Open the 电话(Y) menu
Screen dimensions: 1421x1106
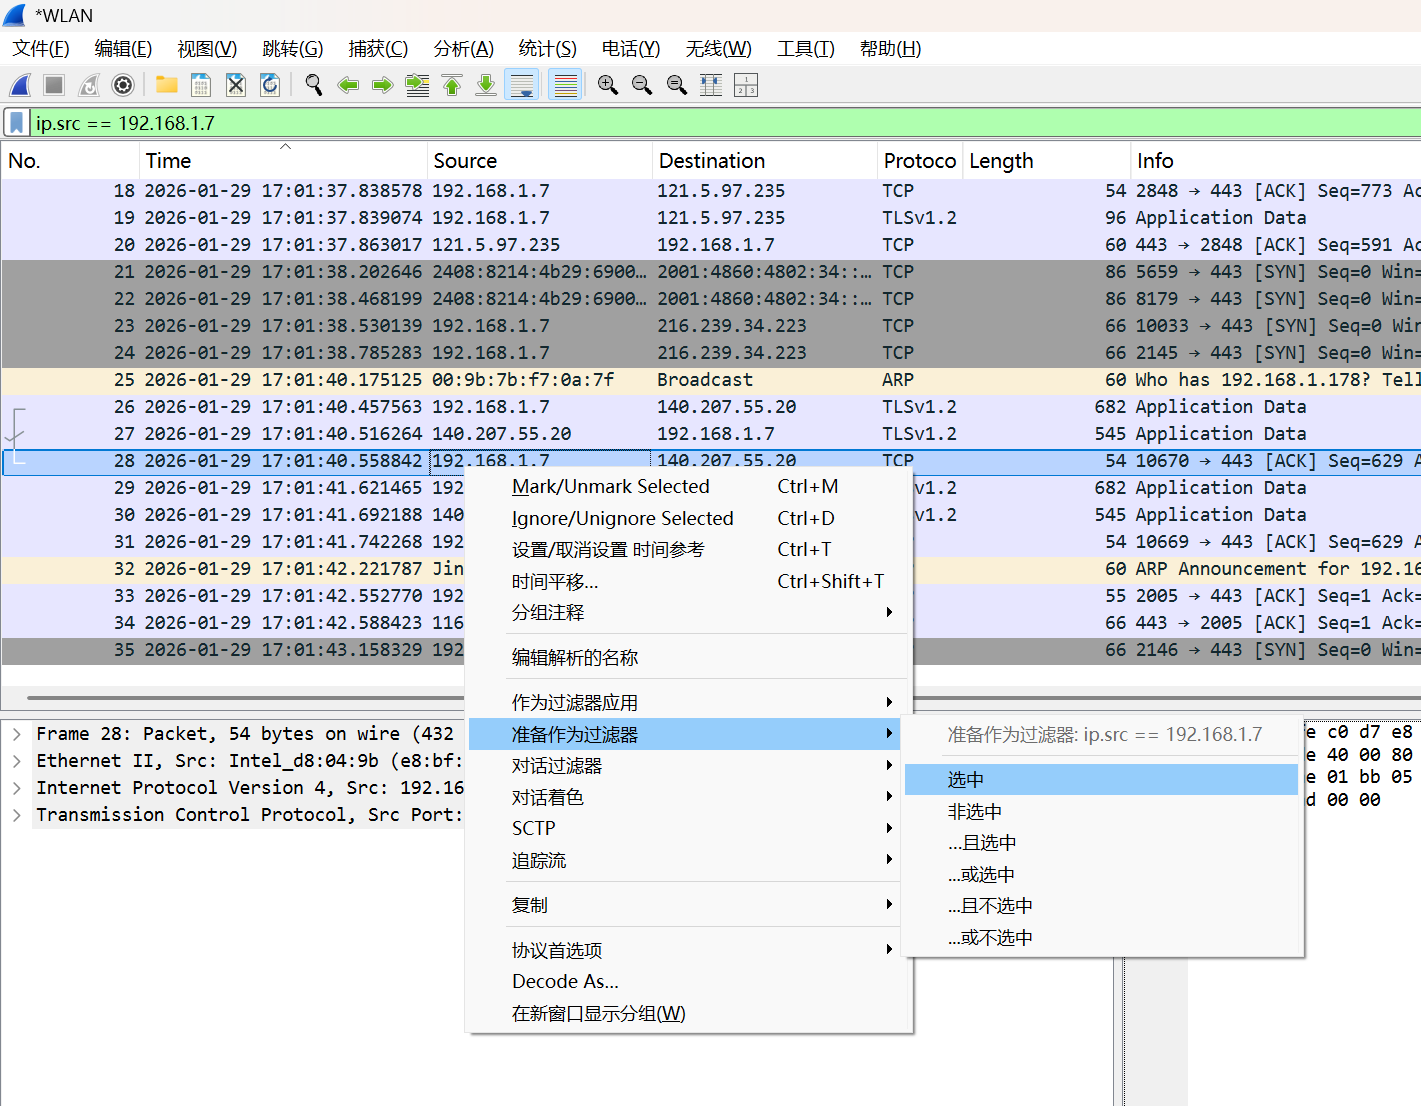[x=631, y=49]
